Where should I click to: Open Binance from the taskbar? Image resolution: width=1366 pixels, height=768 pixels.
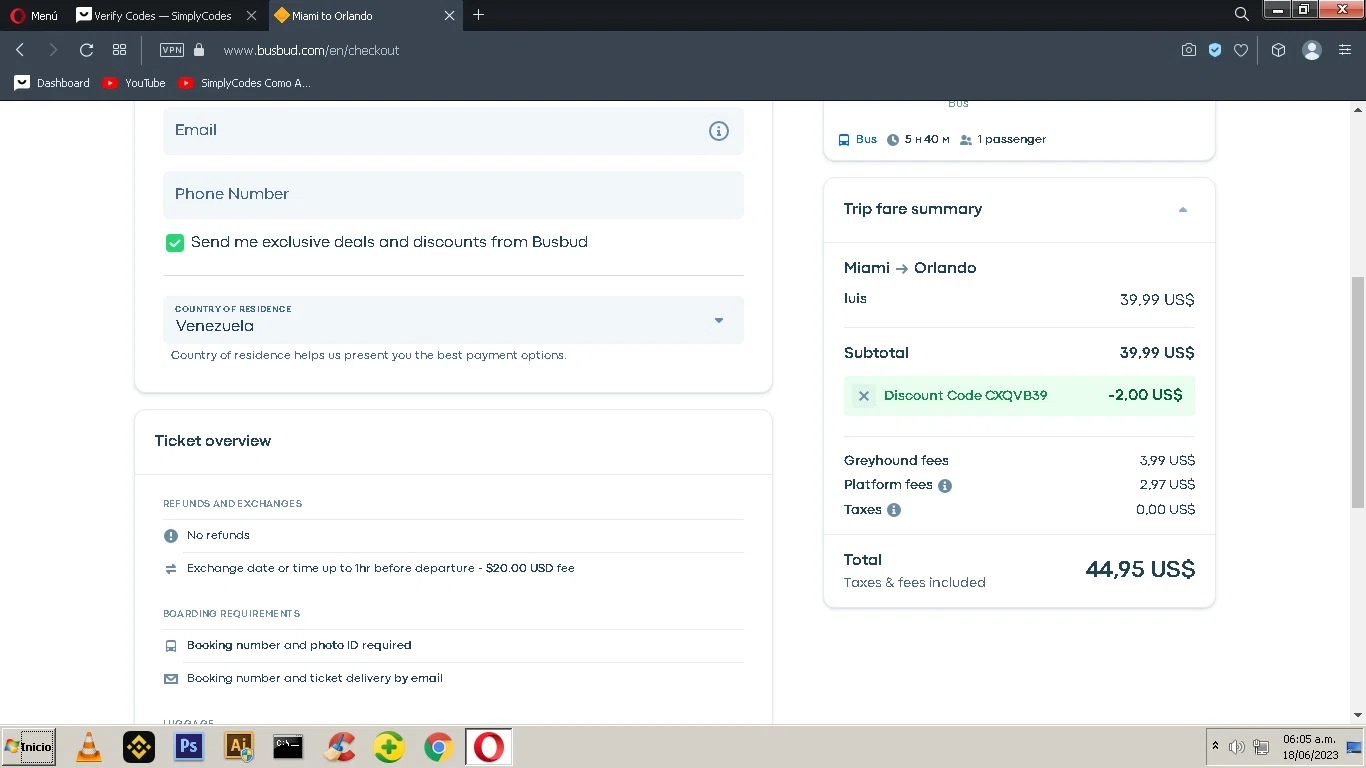pyautogui.click(x=139, y=747)
